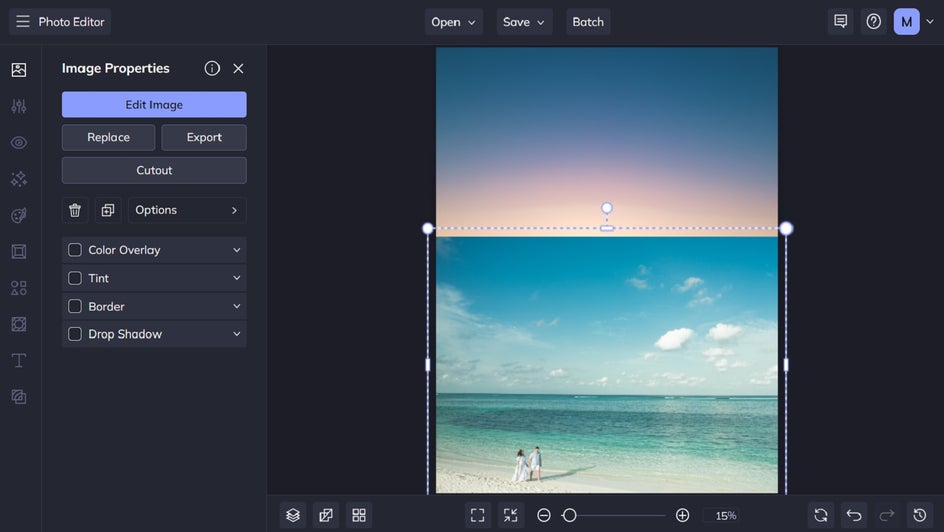Screen dimensions: 944x532
Task: Click the trash delete icon
Action: pyautogui.click(x=75, y=210)
